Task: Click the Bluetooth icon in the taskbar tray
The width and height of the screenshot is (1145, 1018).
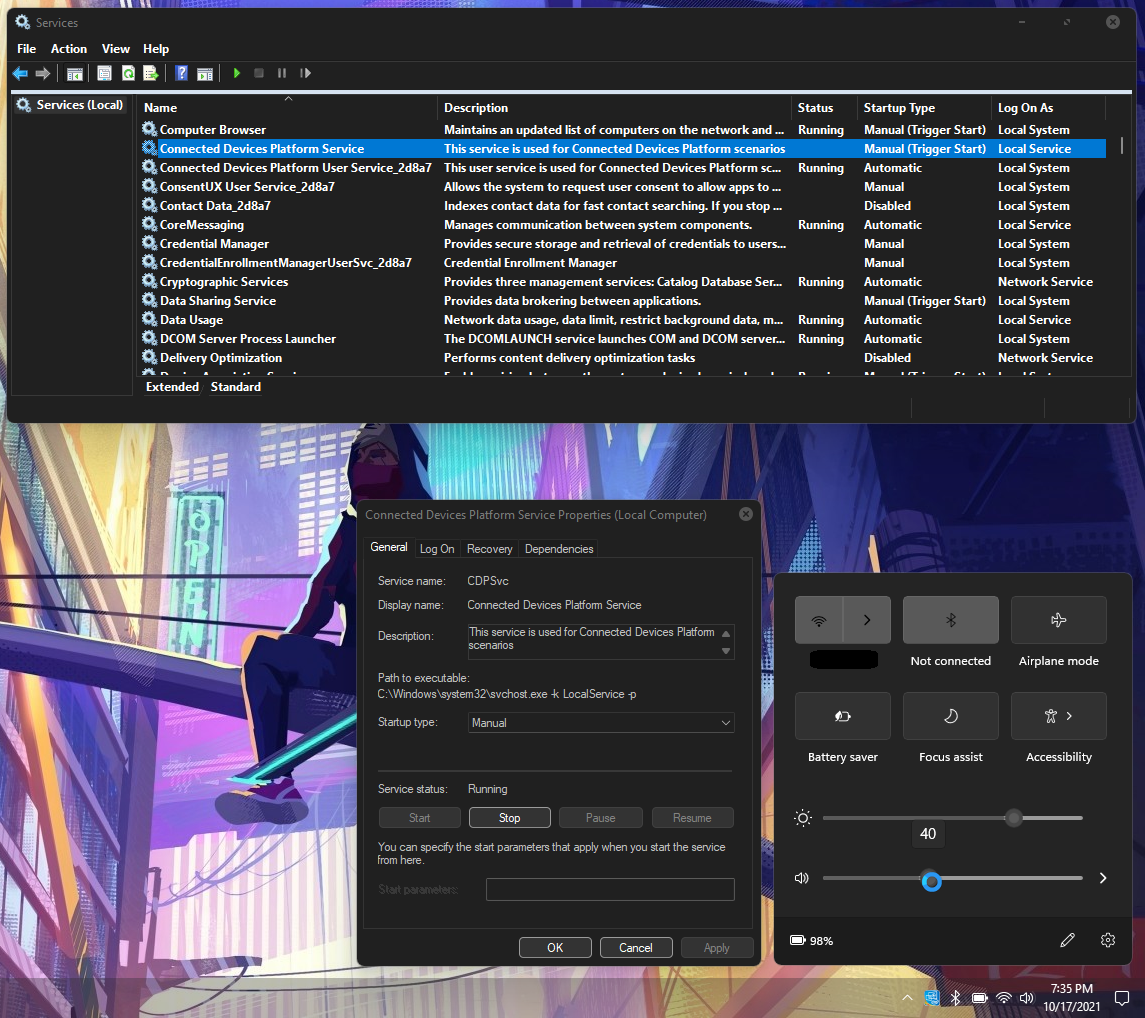Action: [955, 998]
